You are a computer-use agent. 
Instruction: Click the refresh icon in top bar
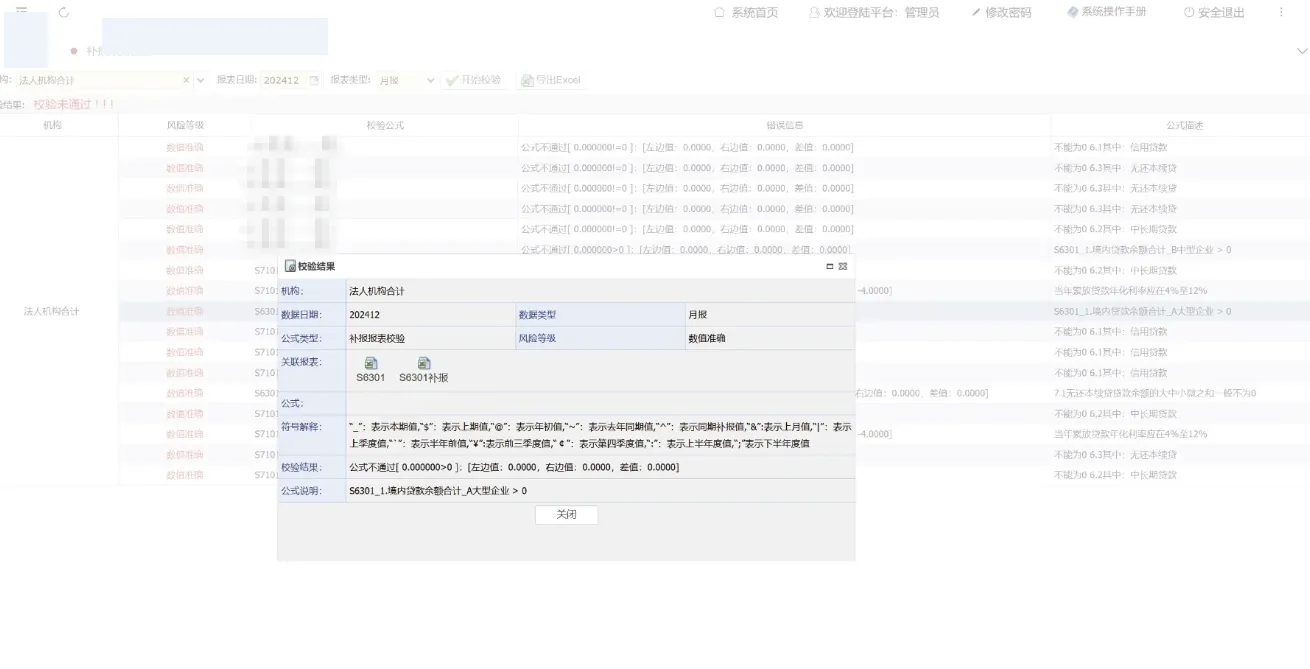pyautogui.click(x=64, y=13)
